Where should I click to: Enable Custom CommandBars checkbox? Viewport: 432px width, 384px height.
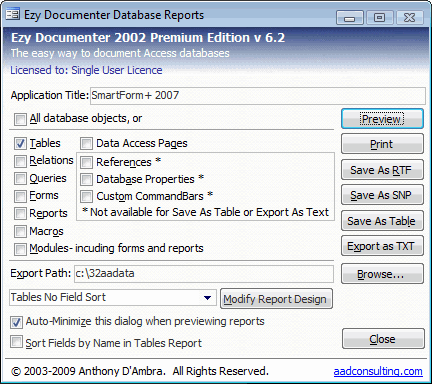86,196
